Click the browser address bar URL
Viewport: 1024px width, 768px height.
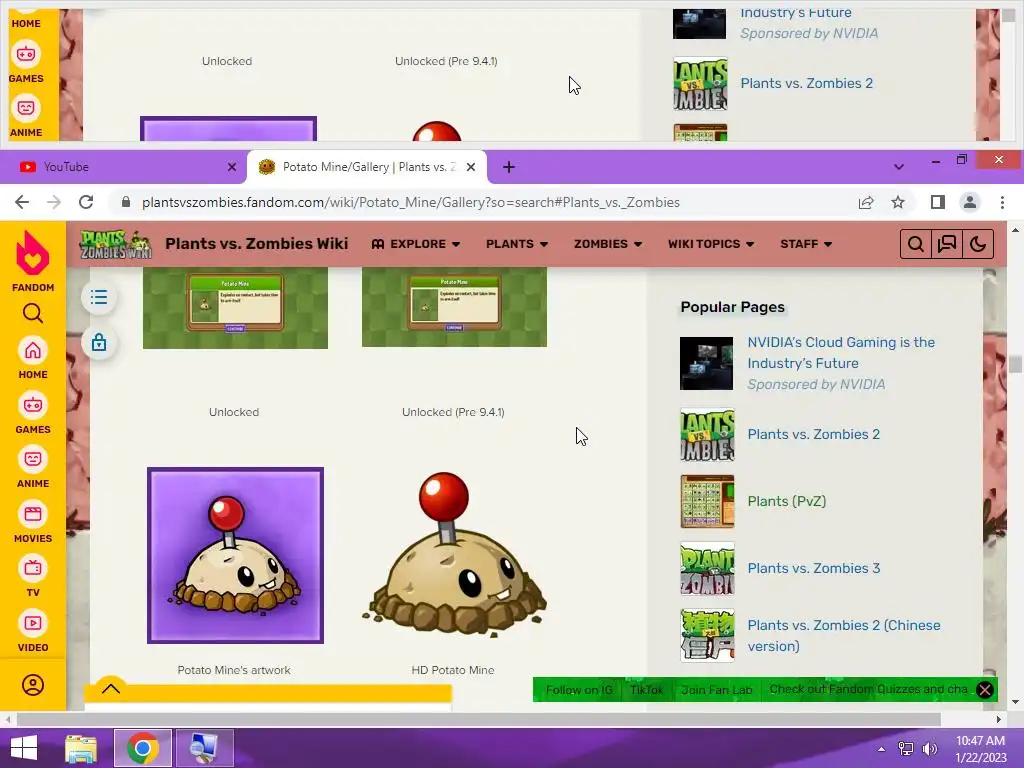[x=411, y=202]
